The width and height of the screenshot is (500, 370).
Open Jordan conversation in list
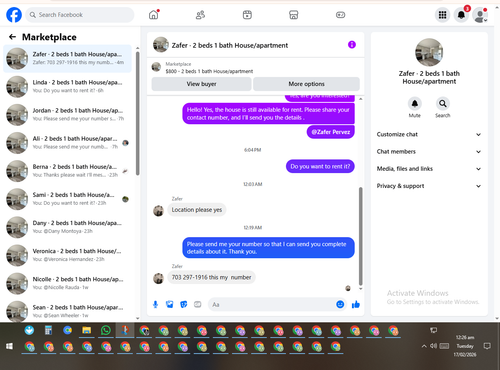click(x=67, y=114)
